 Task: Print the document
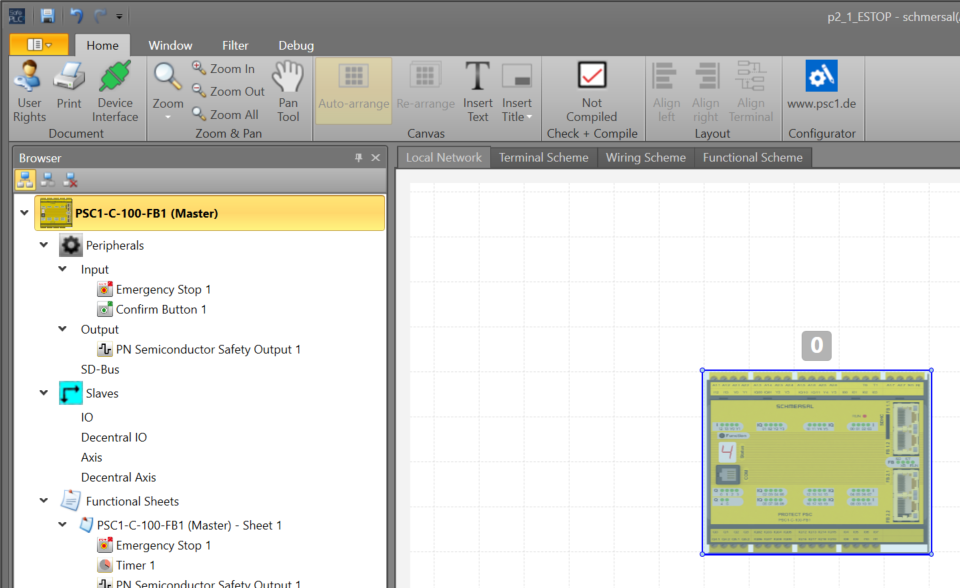(69, 86)
